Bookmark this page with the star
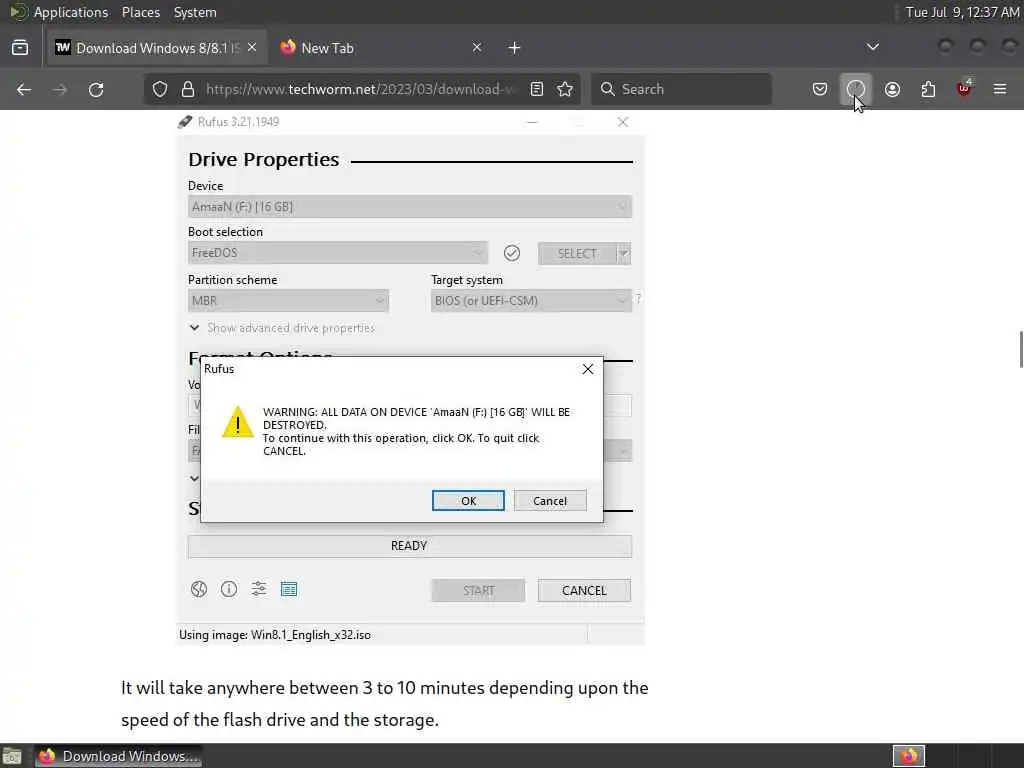 (565, 89)
